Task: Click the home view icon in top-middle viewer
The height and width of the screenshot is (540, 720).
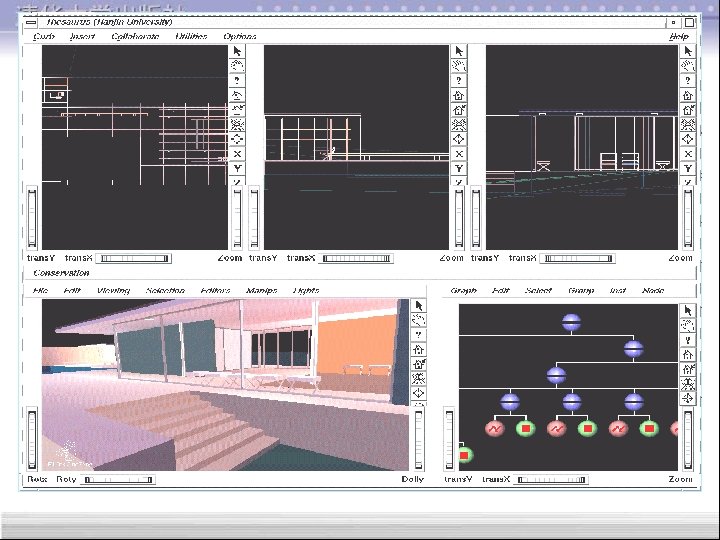Action: tap(459, 95)
